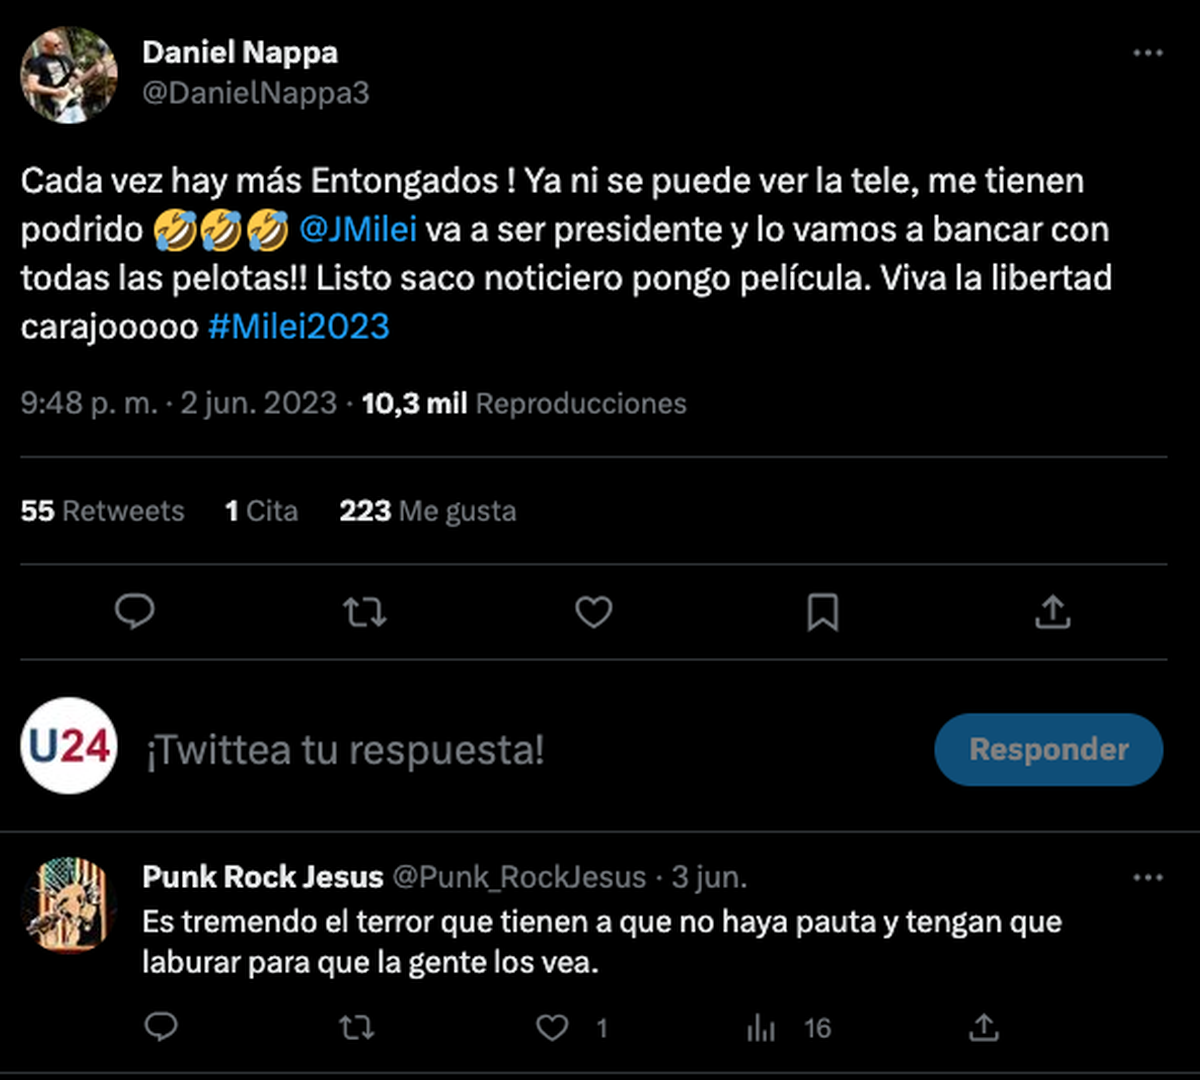Retweet Daniel Nappa's tweet
Image resolution: width=1200 pixels, height=1080 pixels.
[x=364, y=611]
